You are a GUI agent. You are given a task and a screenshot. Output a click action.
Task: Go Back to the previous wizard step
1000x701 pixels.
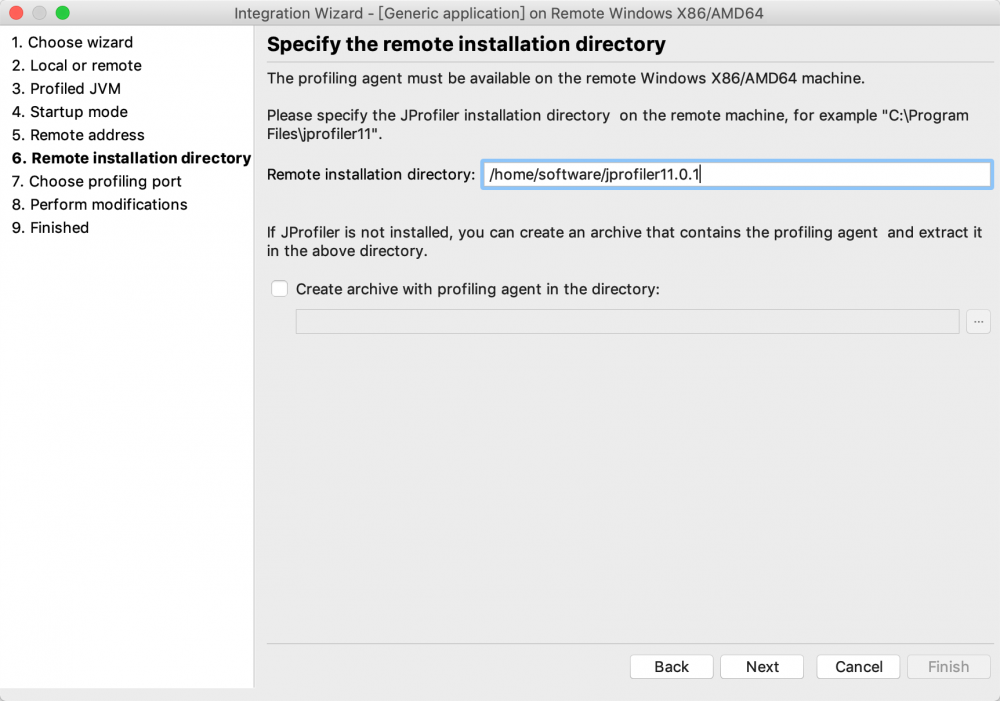coord(671,667)
